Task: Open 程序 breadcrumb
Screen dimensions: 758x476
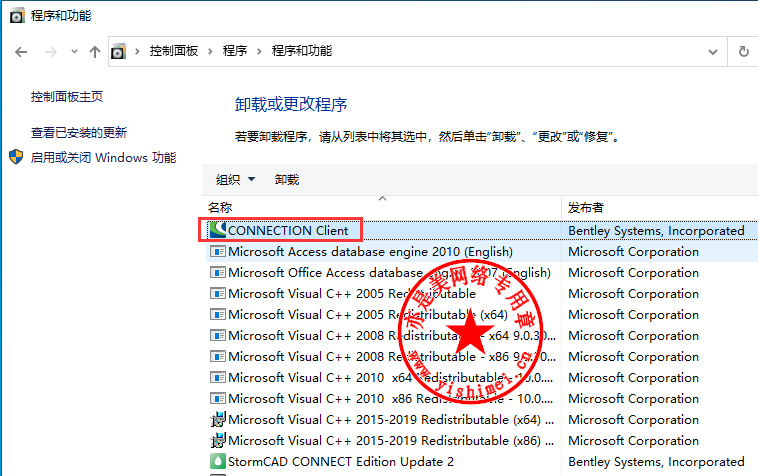Action: pyautogui.click(x=235, y=51)
